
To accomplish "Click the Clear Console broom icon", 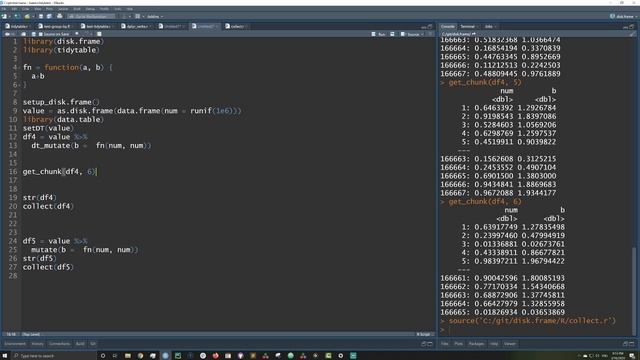I will pyautogui.click(x=632, y=34).
